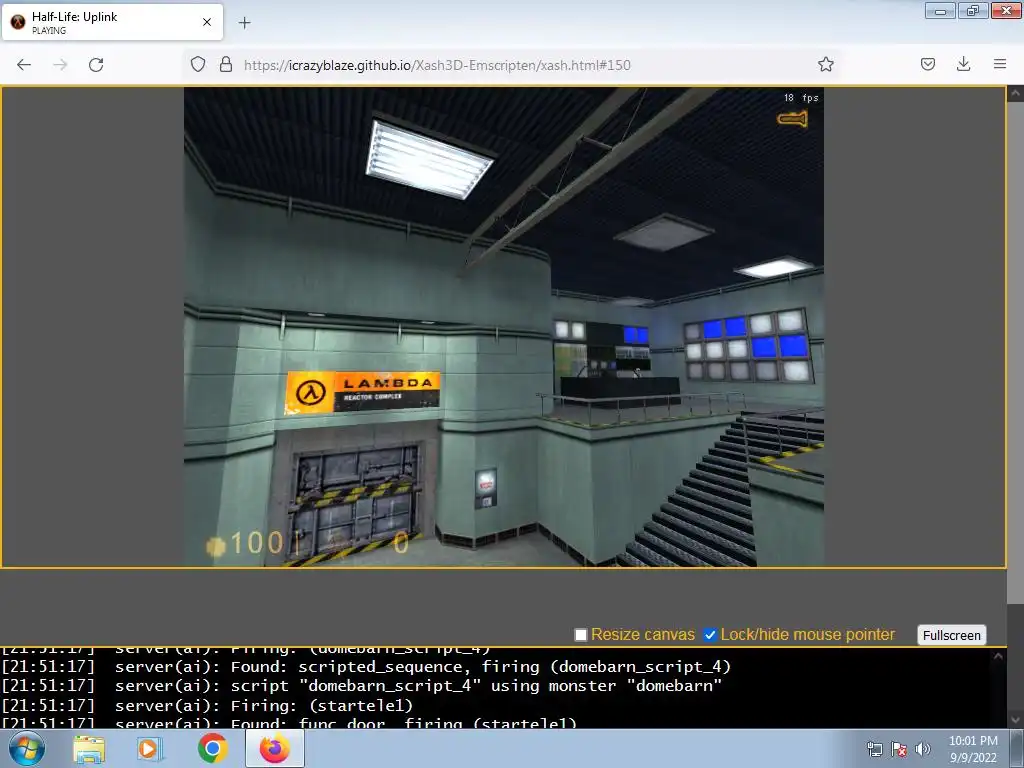Image resolution: width=1024 pixels, height=768 pixels.
Task: Click the console log scroll-up arrow
Action: [x=998, y=656]
